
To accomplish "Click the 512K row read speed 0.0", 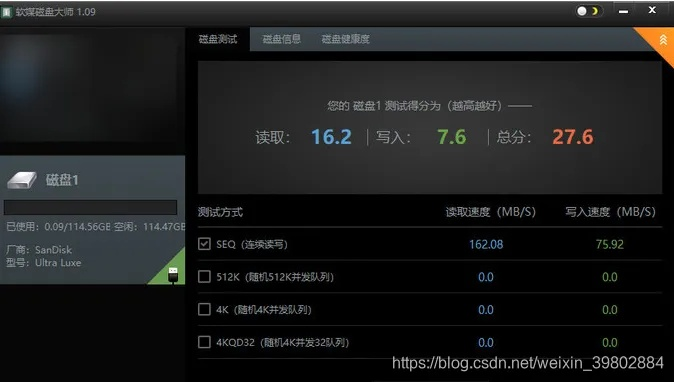I will (x=486, y=277).
